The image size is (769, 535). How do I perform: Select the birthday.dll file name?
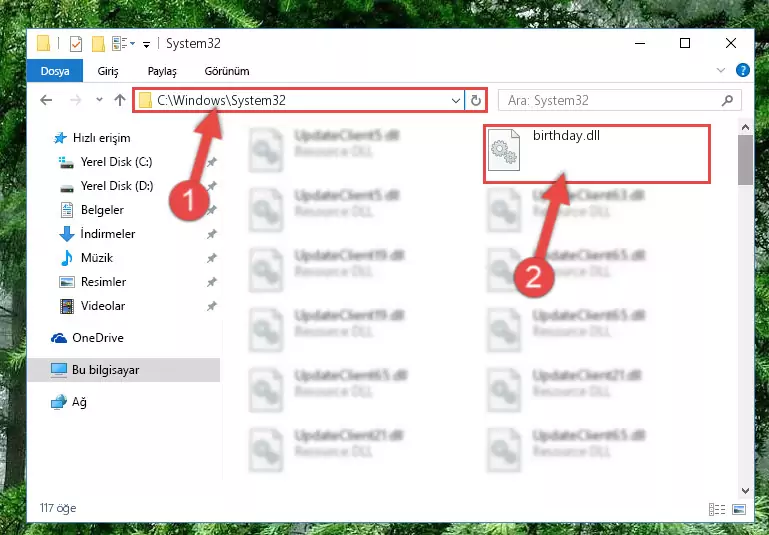coord(566,136)
